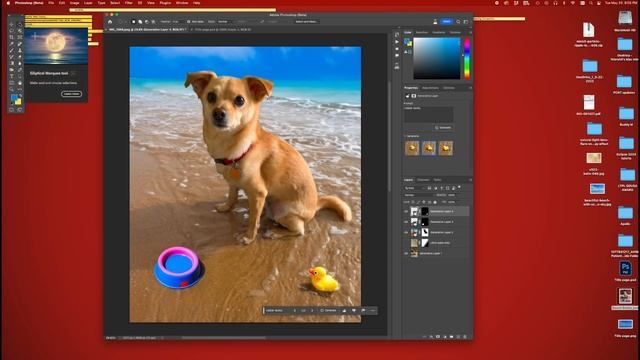Click the rainbow hue slider in Color panel

coord(467,58)
